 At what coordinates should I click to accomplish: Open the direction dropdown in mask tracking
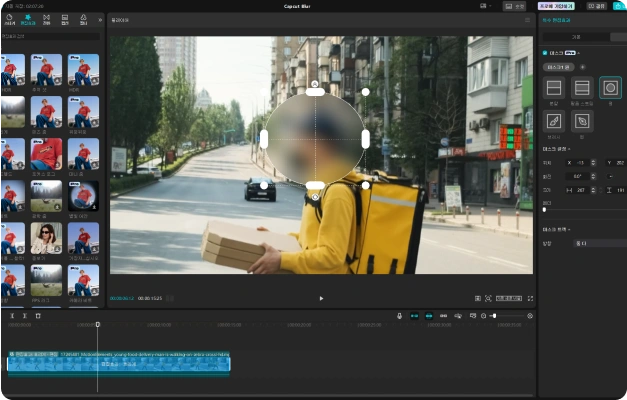coord(600,243)
